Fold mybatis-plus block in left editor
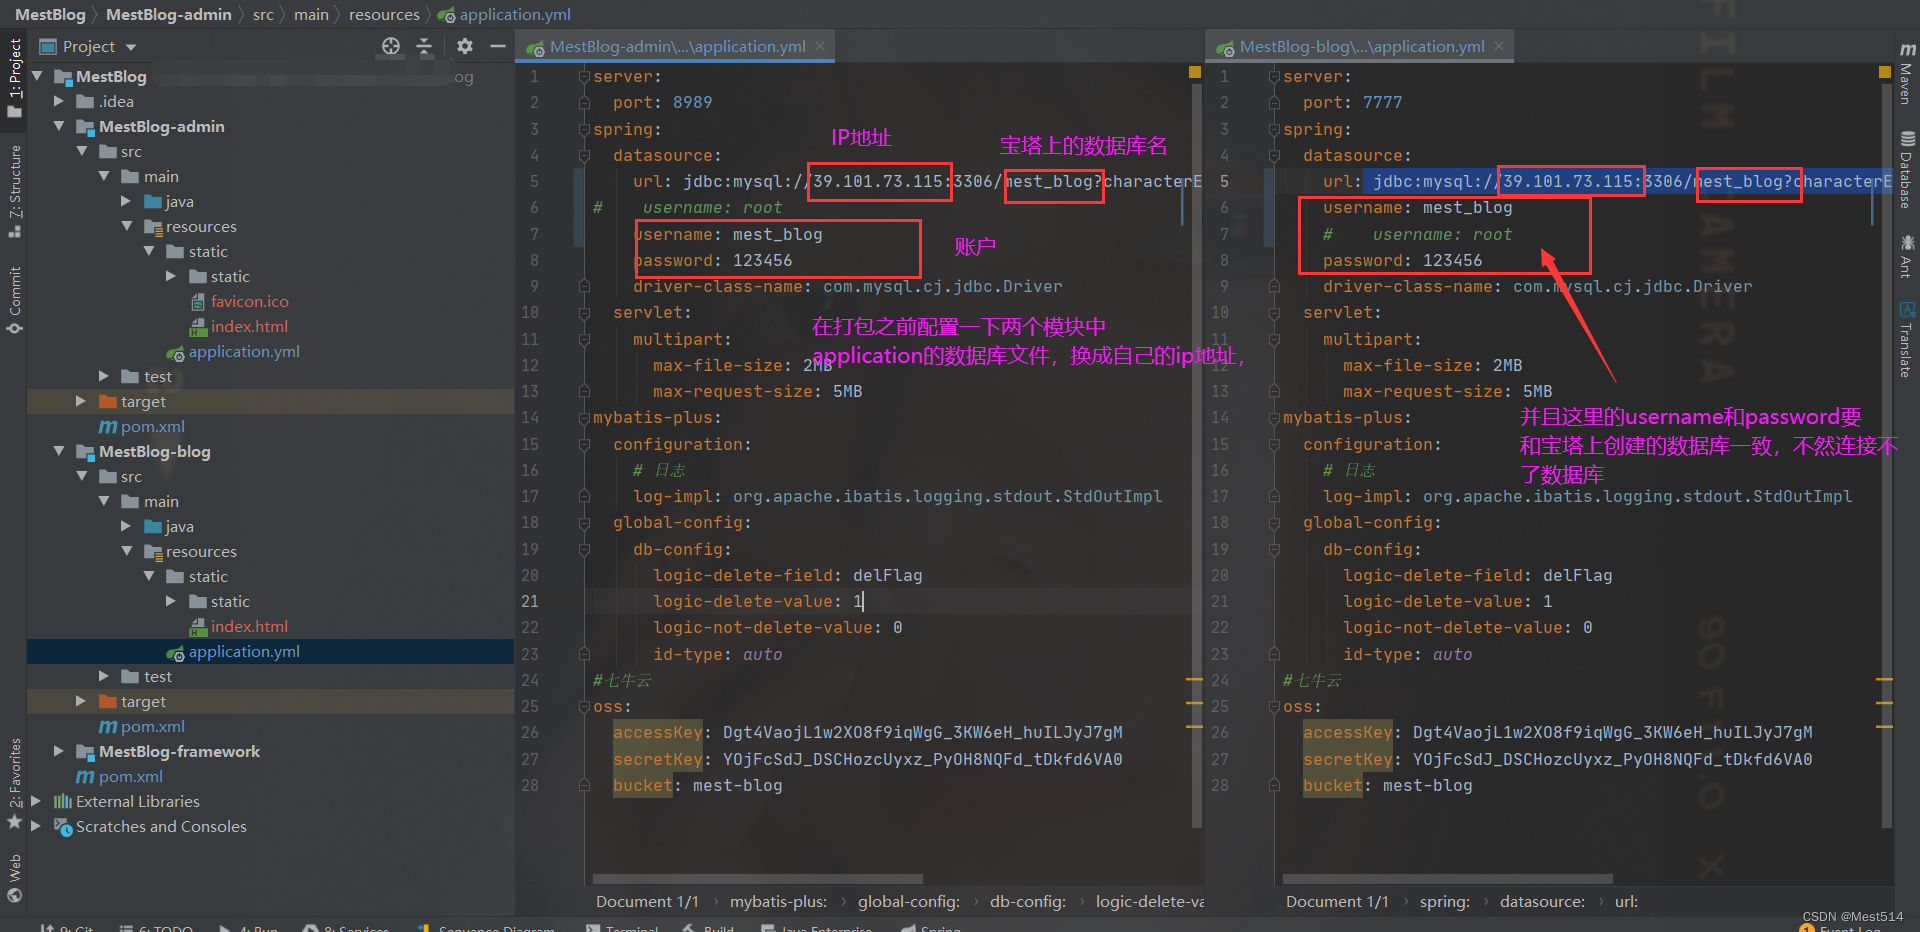Image resolution: width=1920 pixels, height=932 pixels. pyautogui.click(x=584, y=418)
